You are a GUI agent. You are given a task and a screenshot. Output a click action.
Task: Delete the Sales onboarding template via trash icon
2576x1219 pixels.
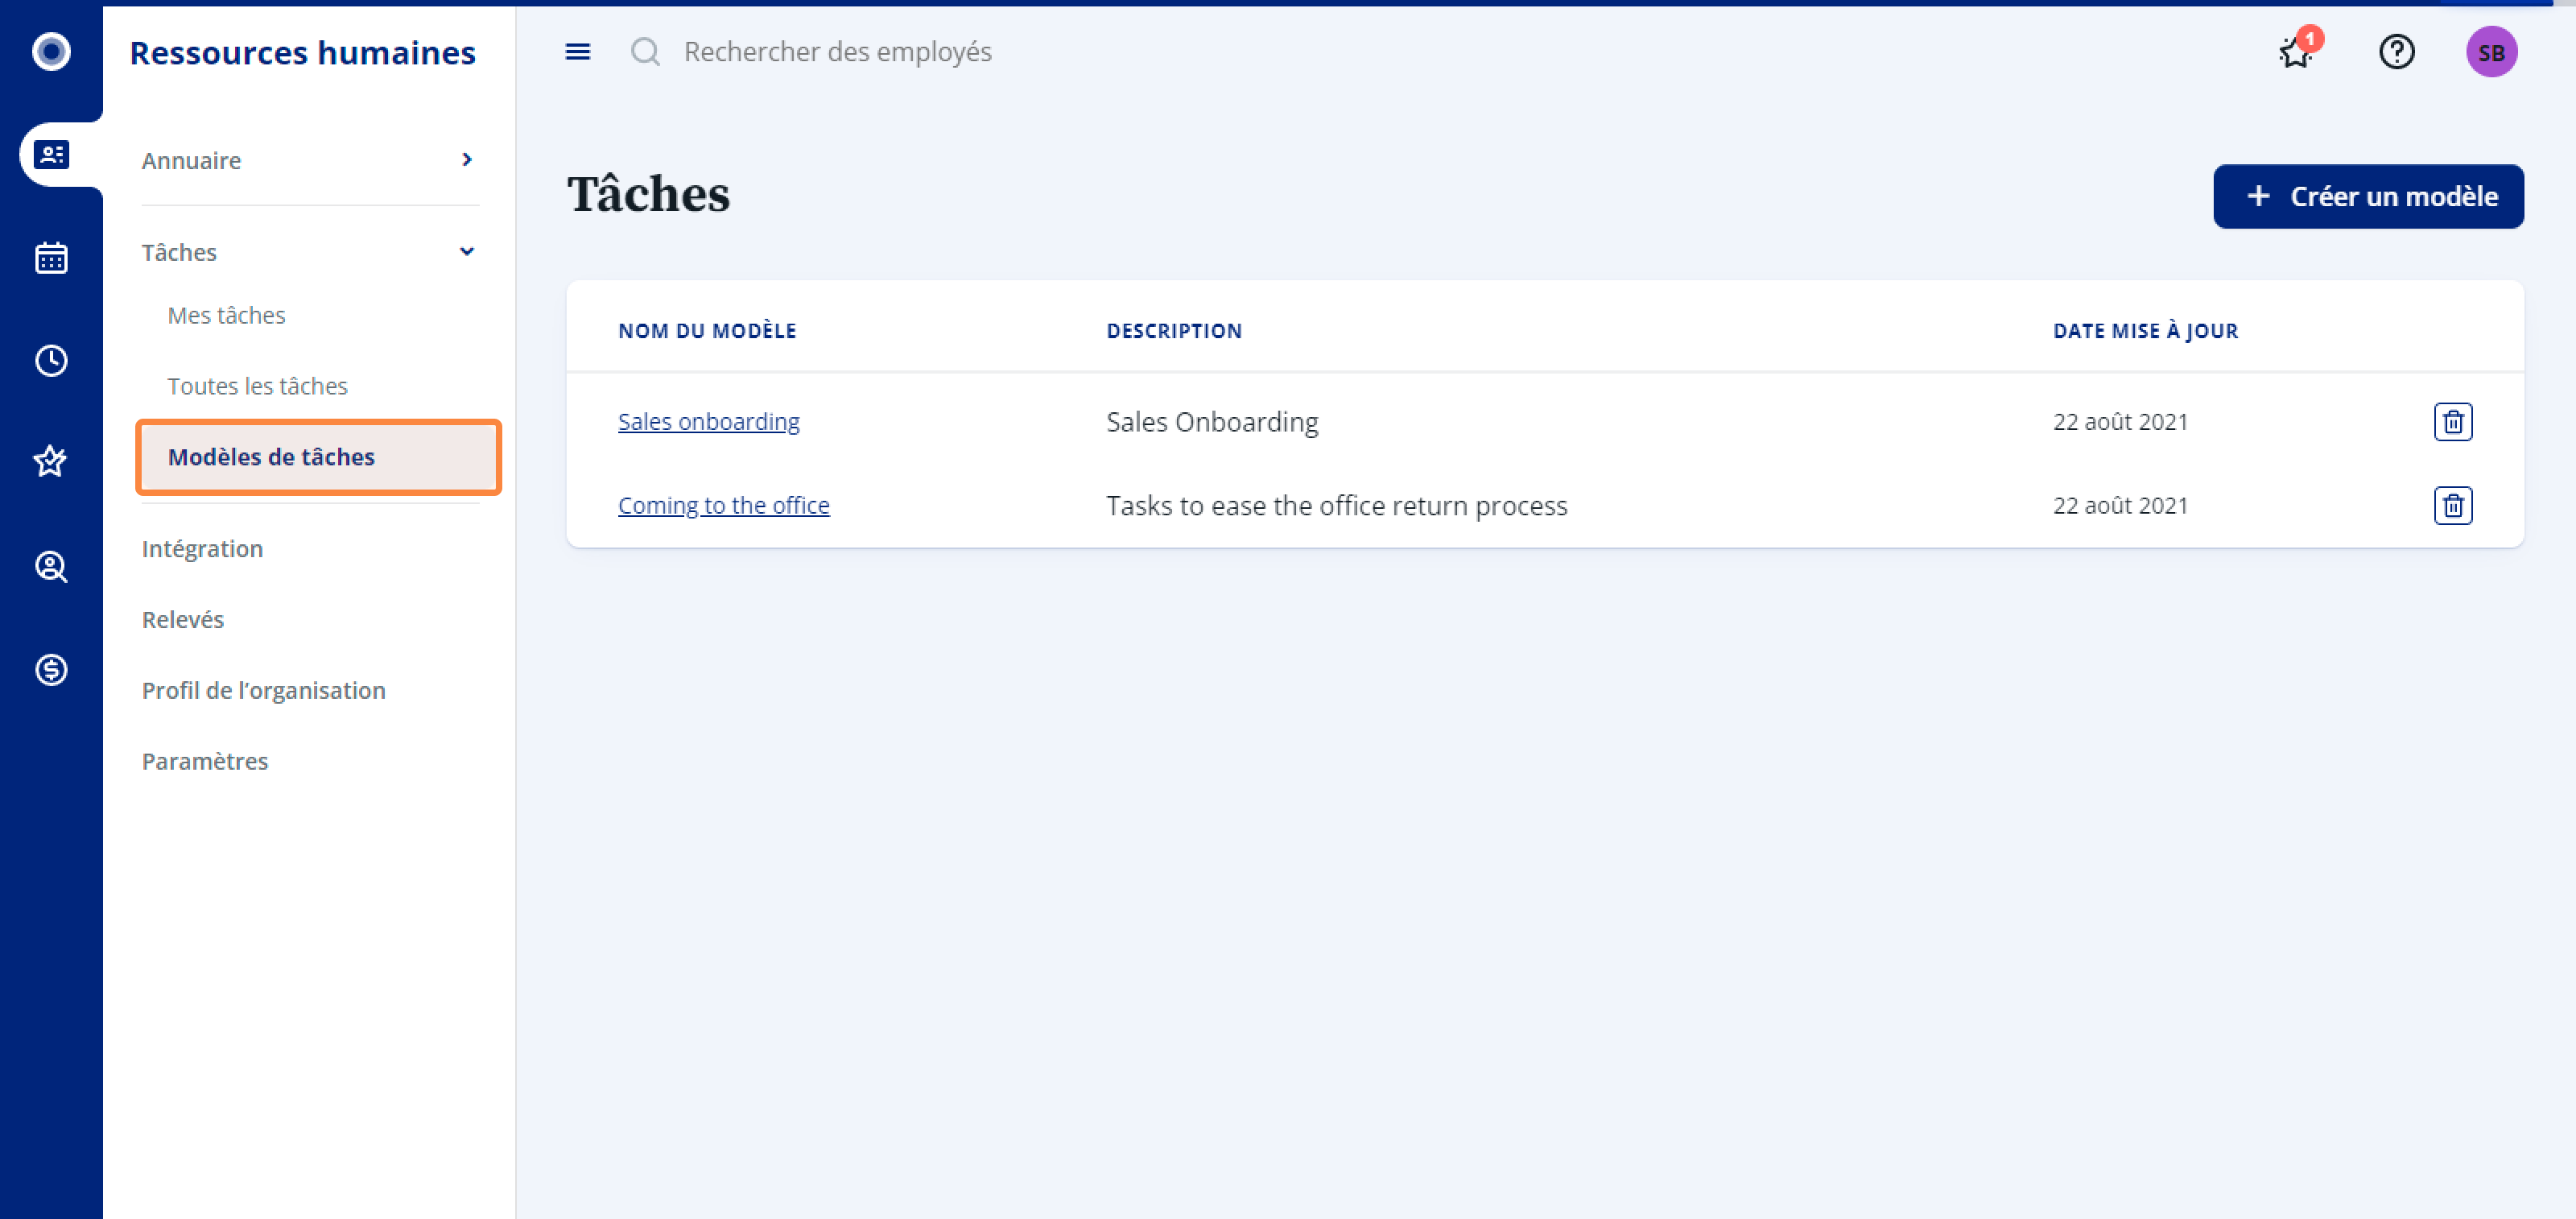click(2452, 422)
